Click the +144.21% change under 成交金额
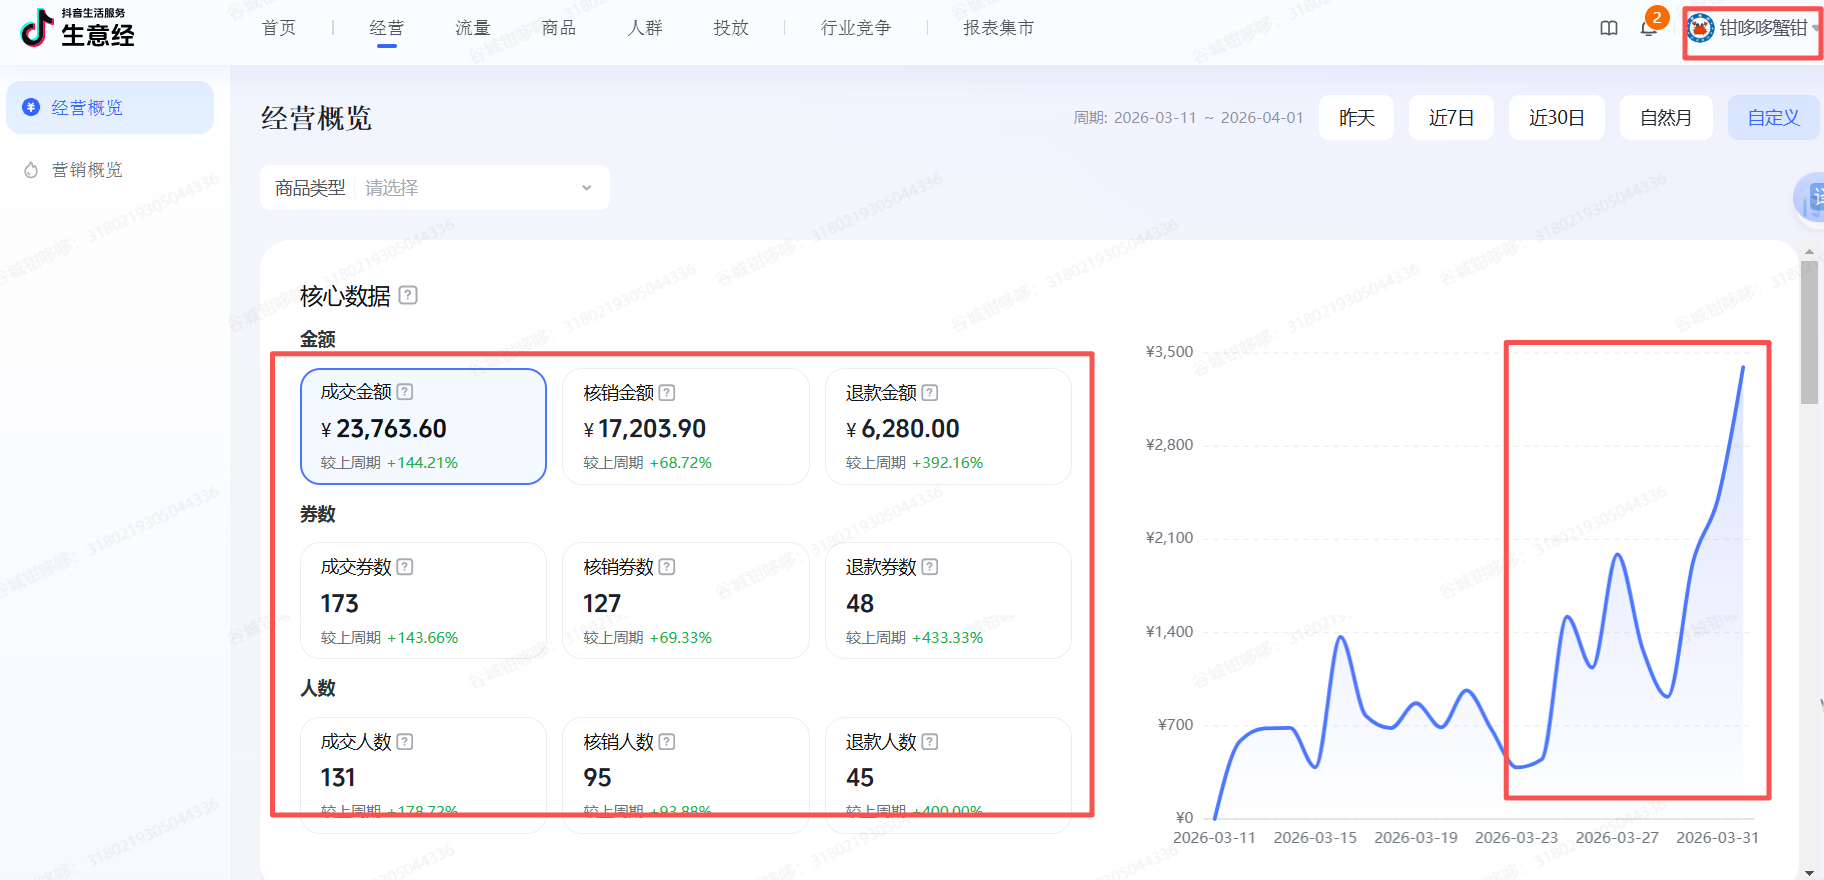The image size is (1824, 880). (x=422, y=463)
